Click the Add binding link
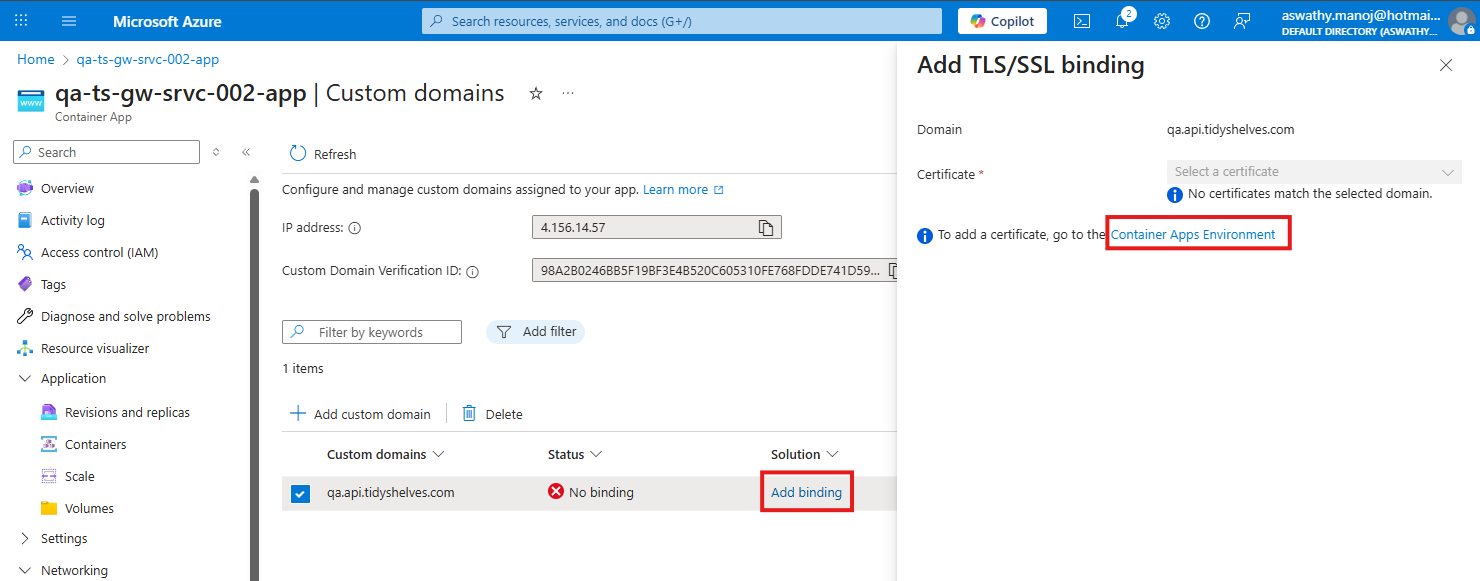Image resolution: width=1480 pixels, height=581 pixels. pos(806,492)
